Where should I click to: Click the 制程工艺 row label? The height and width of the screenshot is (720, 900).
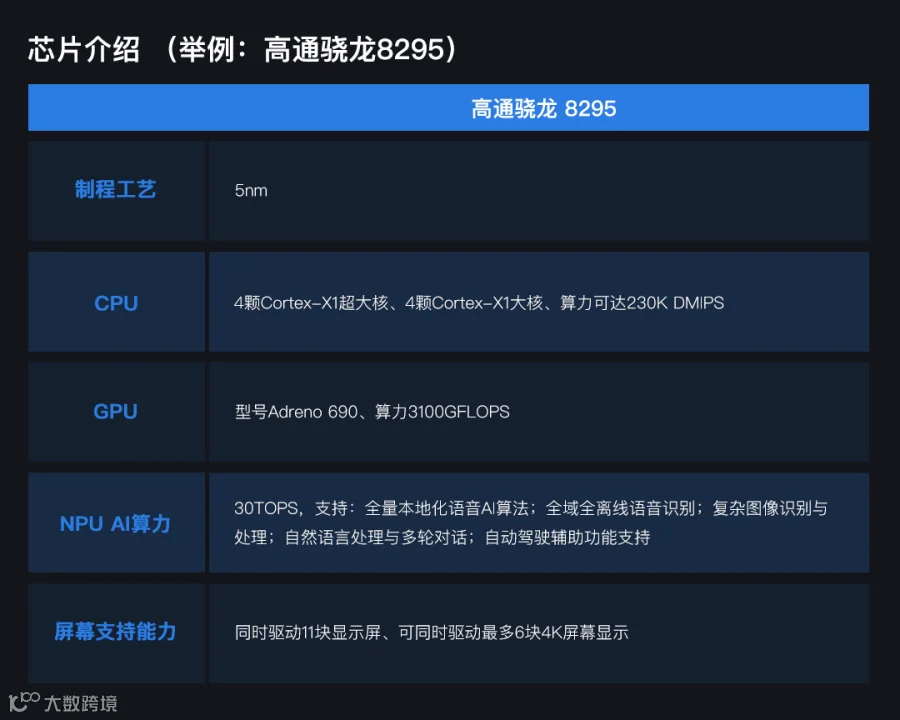[115, 189]
